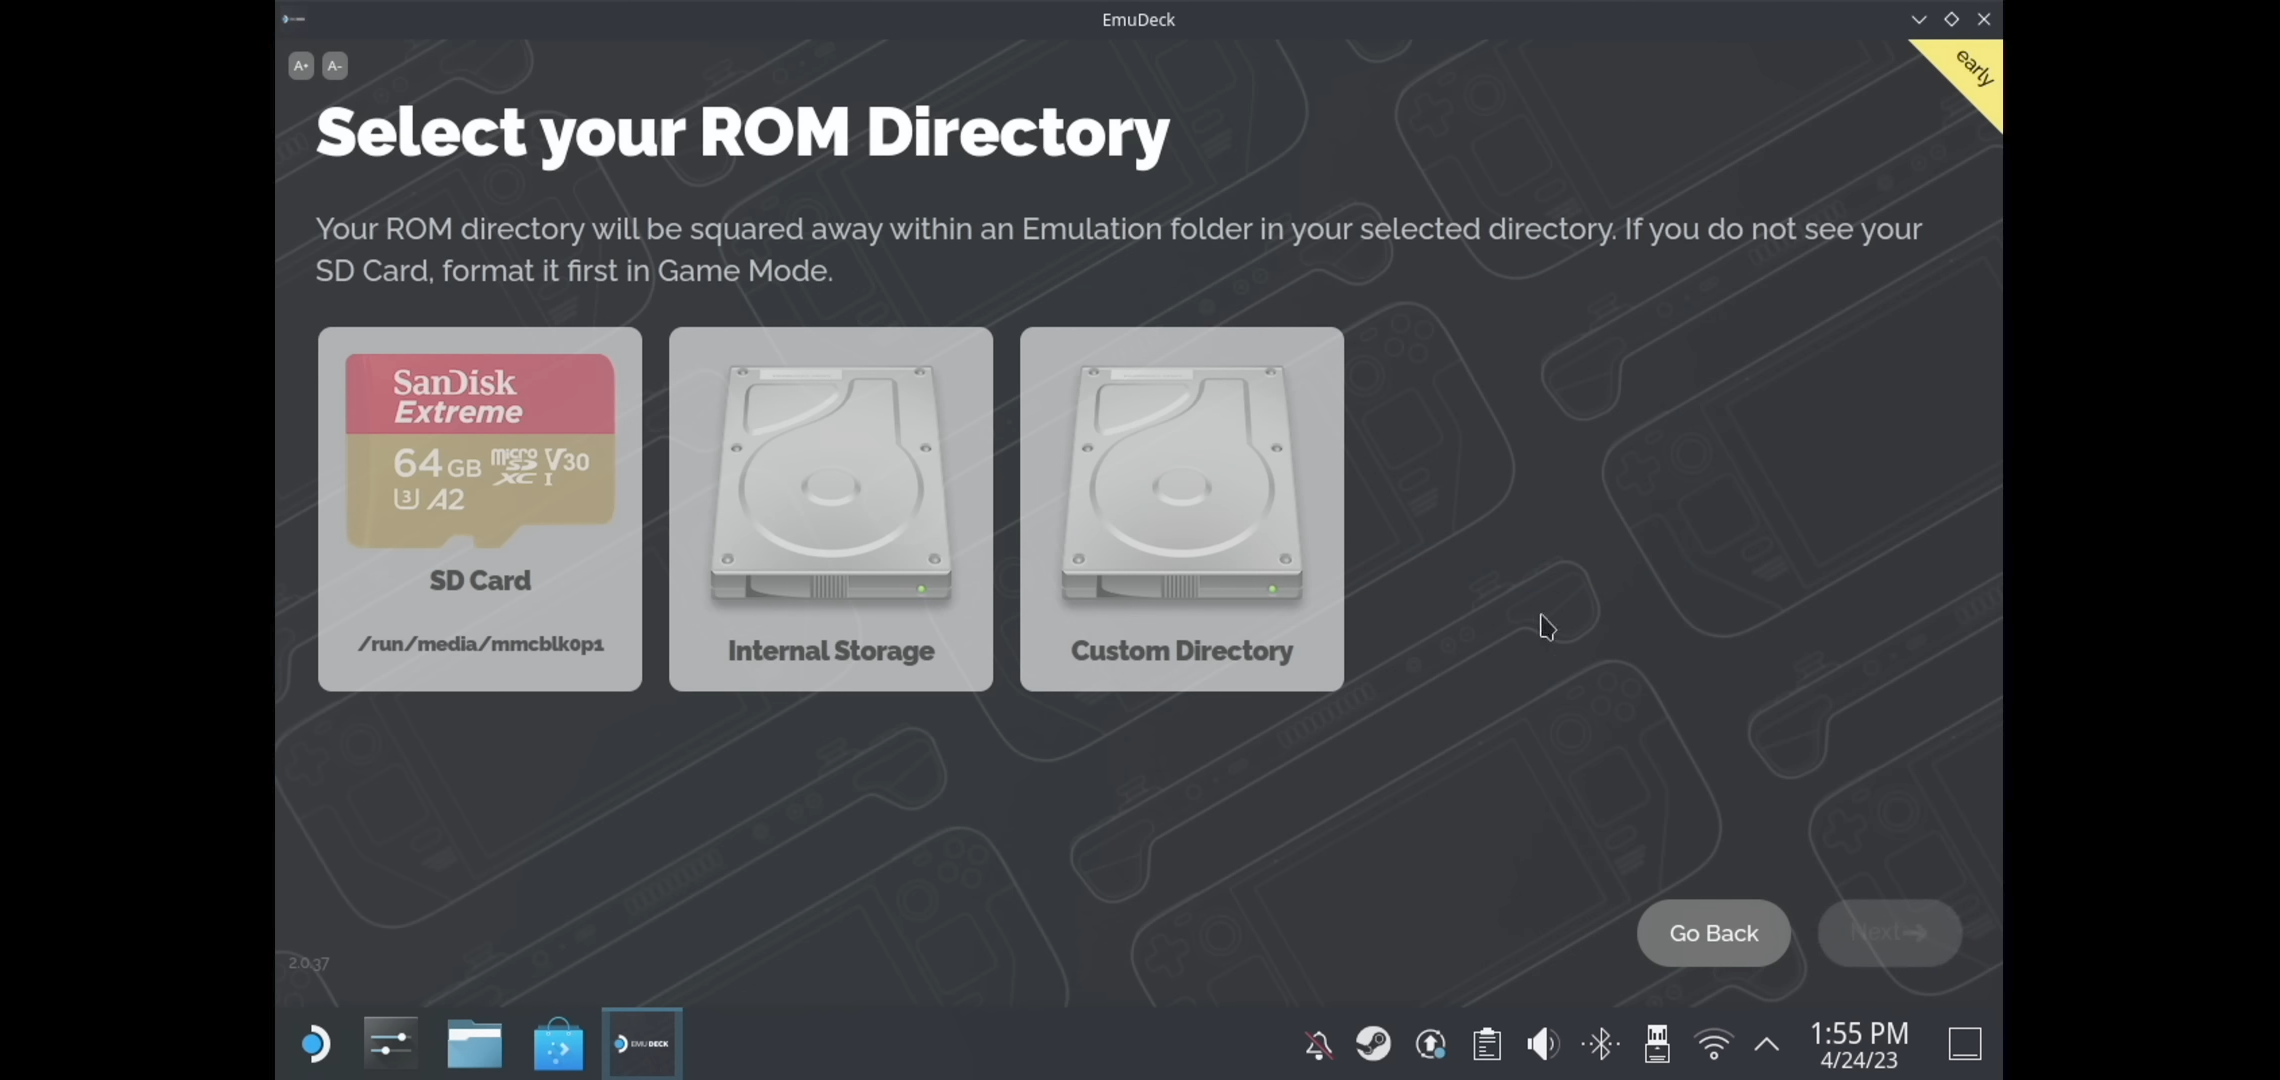Select SD Card as ROM directory

point(479,508)
